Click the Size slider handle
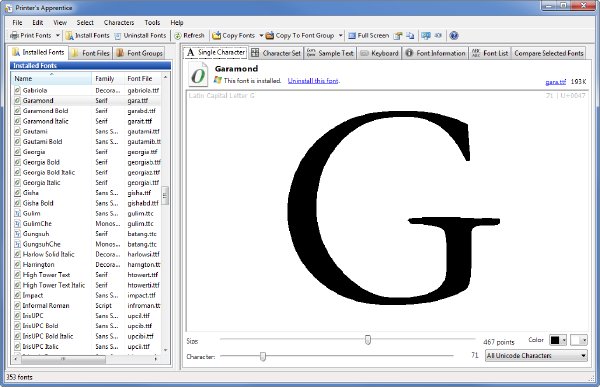The image size is (600, 387). click(x=368, y=340)
